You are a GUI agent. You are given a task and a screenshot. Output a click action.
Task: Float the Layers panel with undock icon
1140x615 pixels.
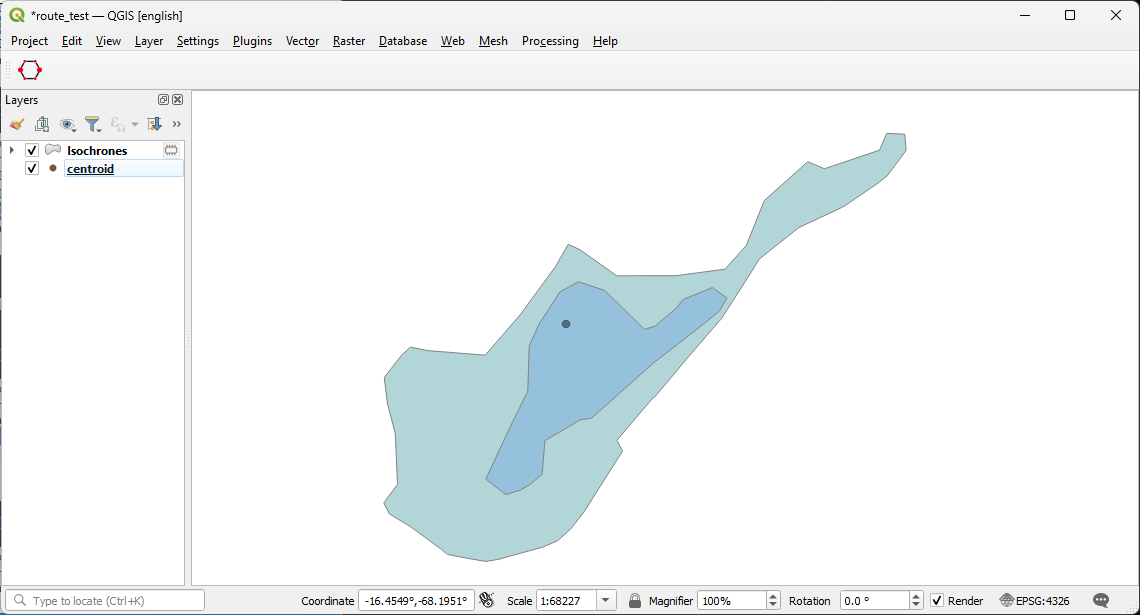pyautogui.click(x=164, y=100)
